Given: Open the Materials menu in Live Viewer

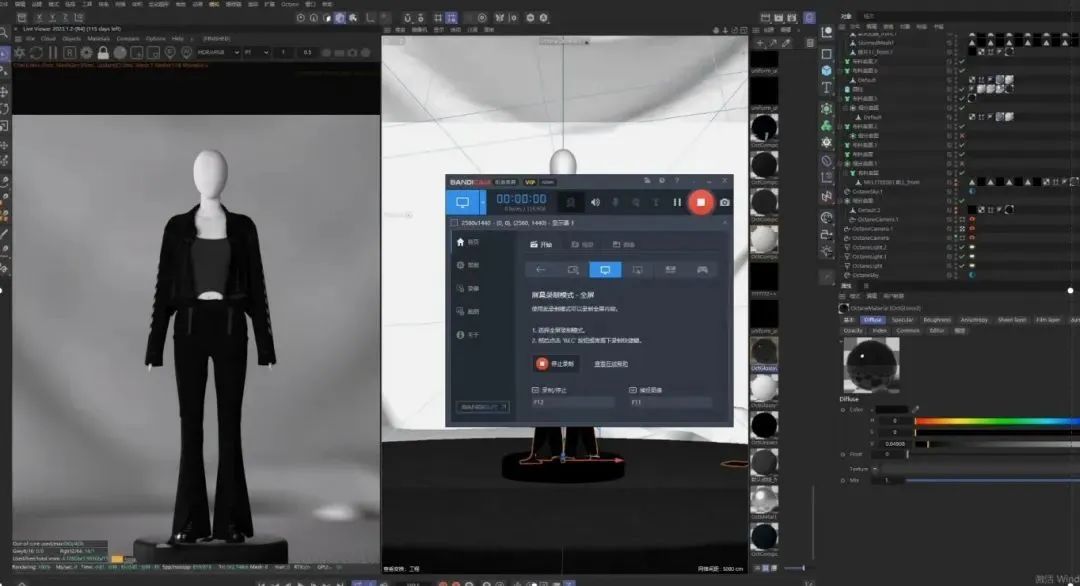Looking at the screenshot, I should coord(99,39).
